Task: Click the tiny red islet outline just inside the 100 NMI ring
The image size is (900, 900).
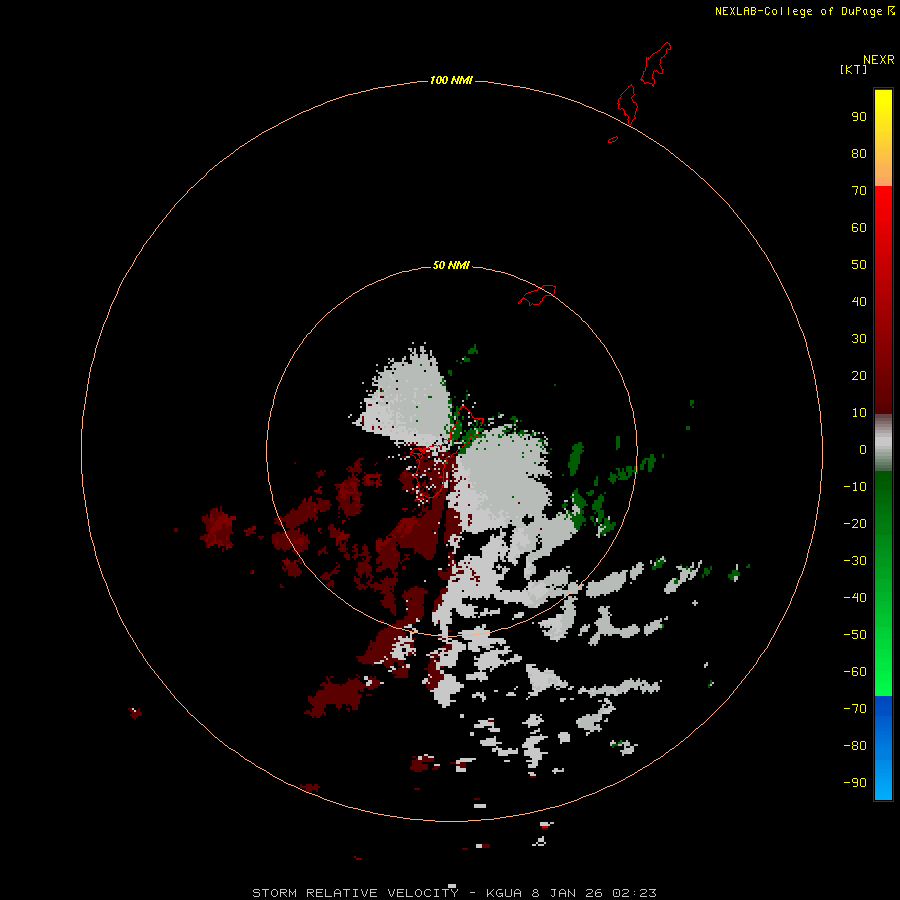Action: click(x=613, y=139)
